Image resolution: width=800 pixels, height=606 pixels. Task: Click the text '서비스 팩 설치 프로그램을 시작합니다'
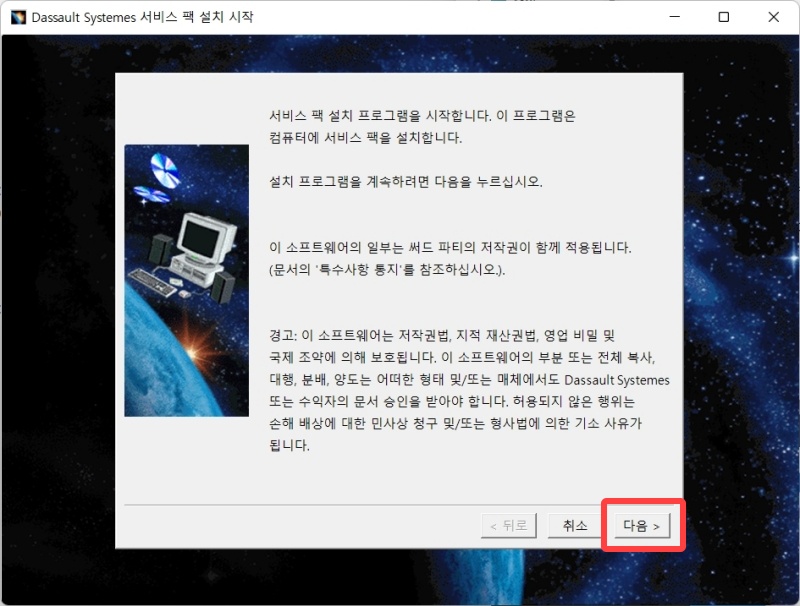tap(380, 115)
